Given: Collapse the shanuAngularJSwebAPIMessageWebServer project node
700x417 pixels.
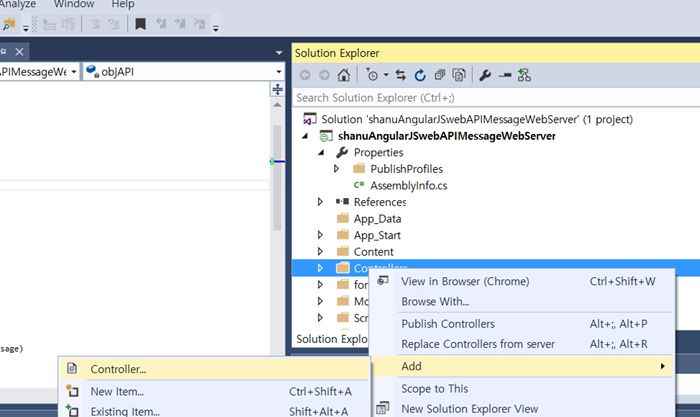Looking at the screenshot, I should point(305,136).
